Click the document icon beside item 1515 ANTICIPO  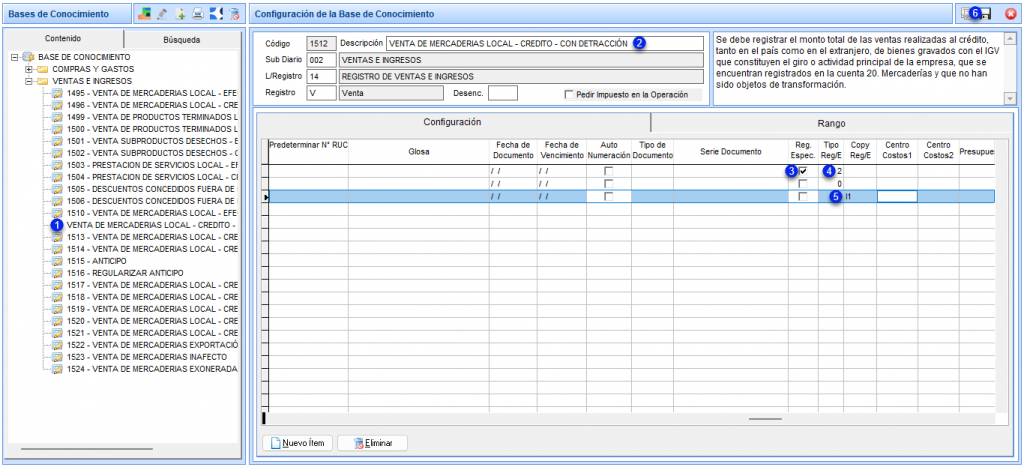click(x=57, y=261)
